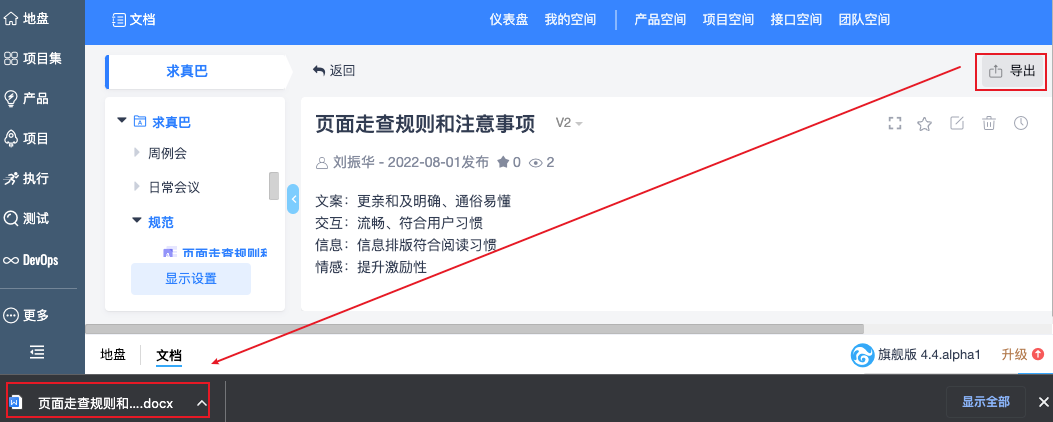This screenshot has width=1053, height=422.
Task: Open 测试 in the sidebar
Action: [27, 218]
